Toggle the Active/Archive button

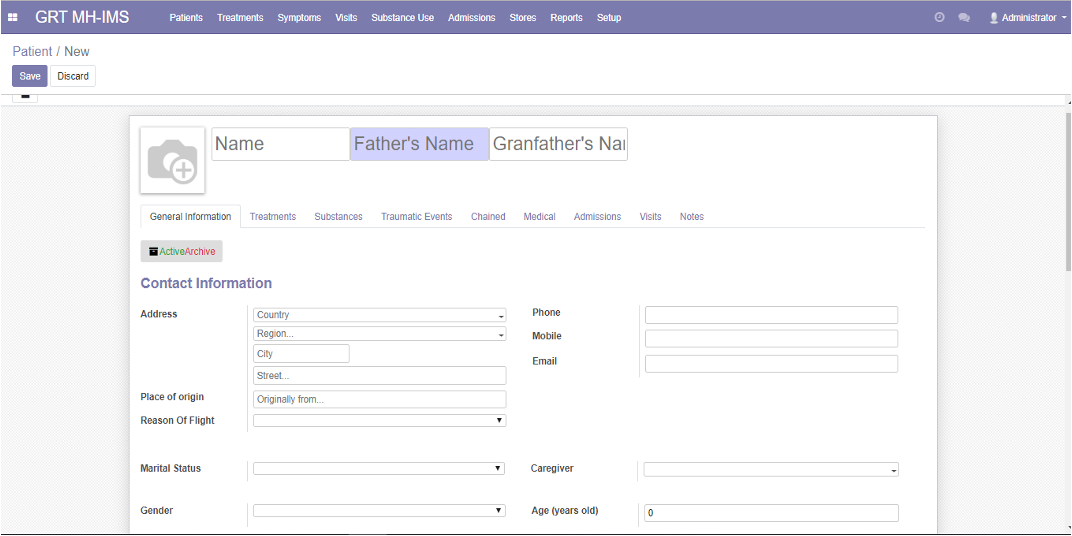click(x=182, y=252)
